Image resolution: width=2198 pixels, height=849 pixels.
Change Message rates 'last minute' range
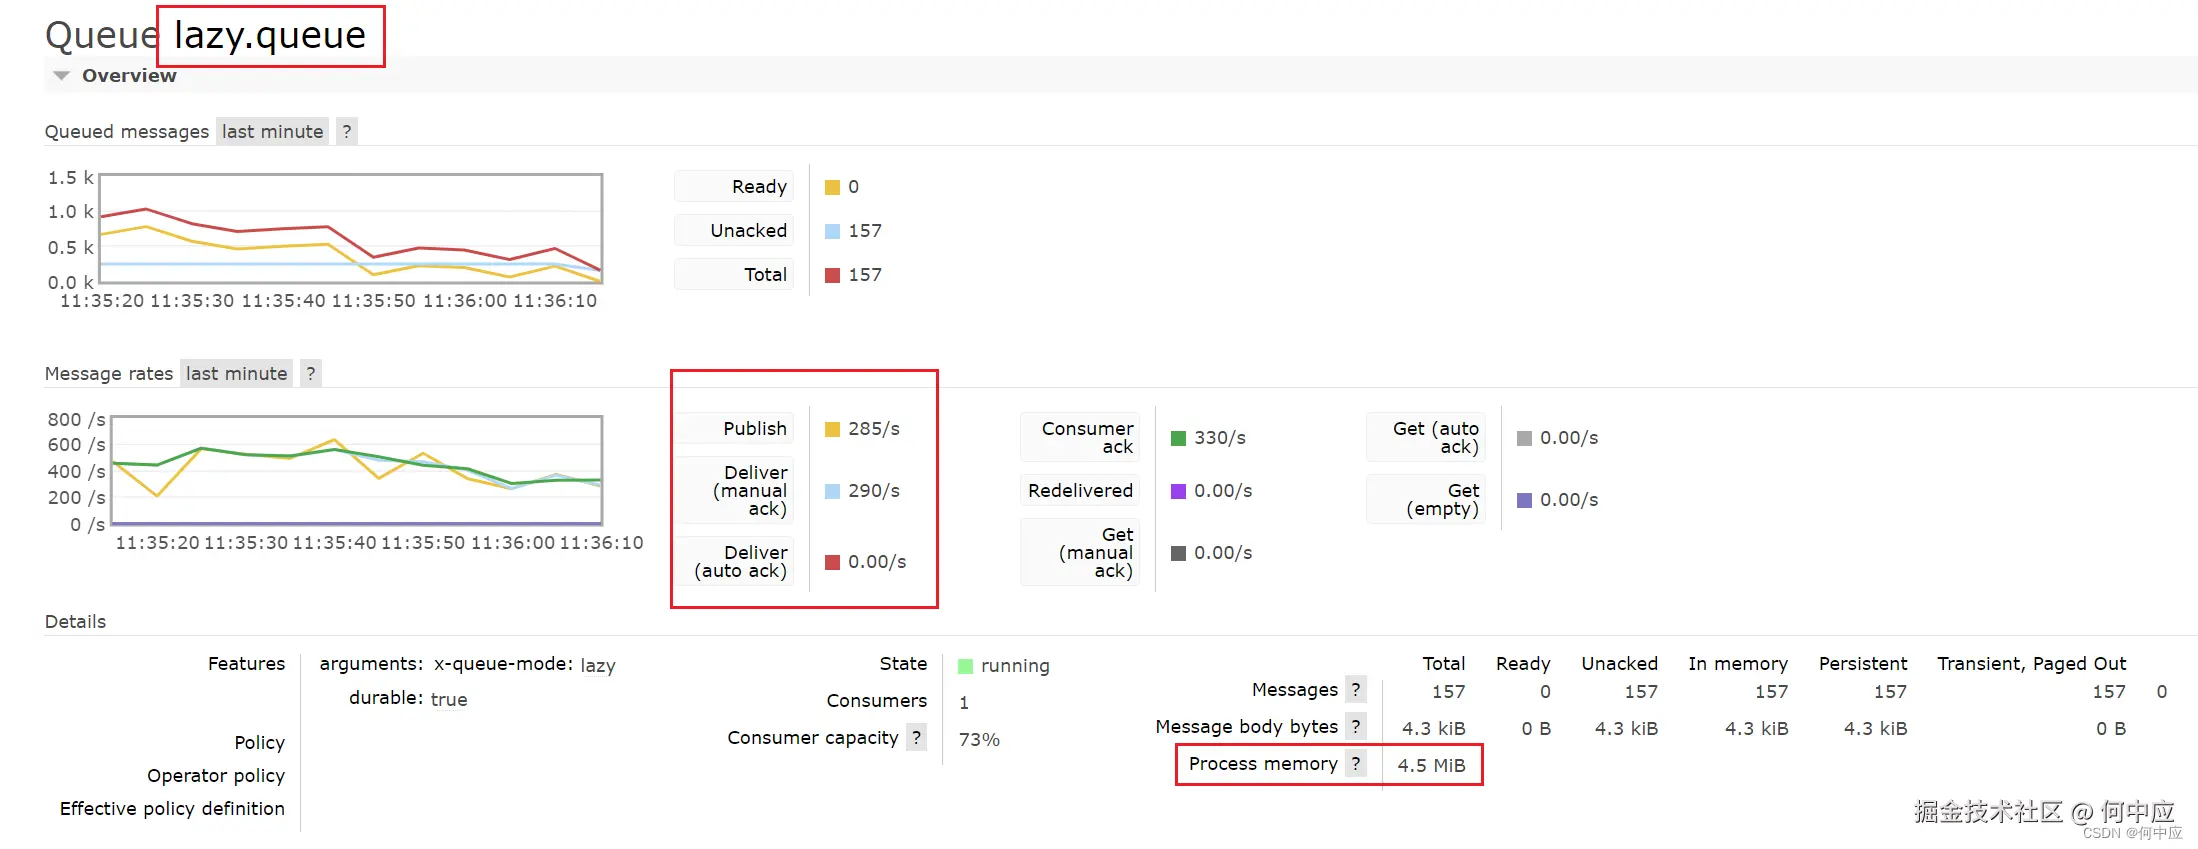tap(236, 373)
